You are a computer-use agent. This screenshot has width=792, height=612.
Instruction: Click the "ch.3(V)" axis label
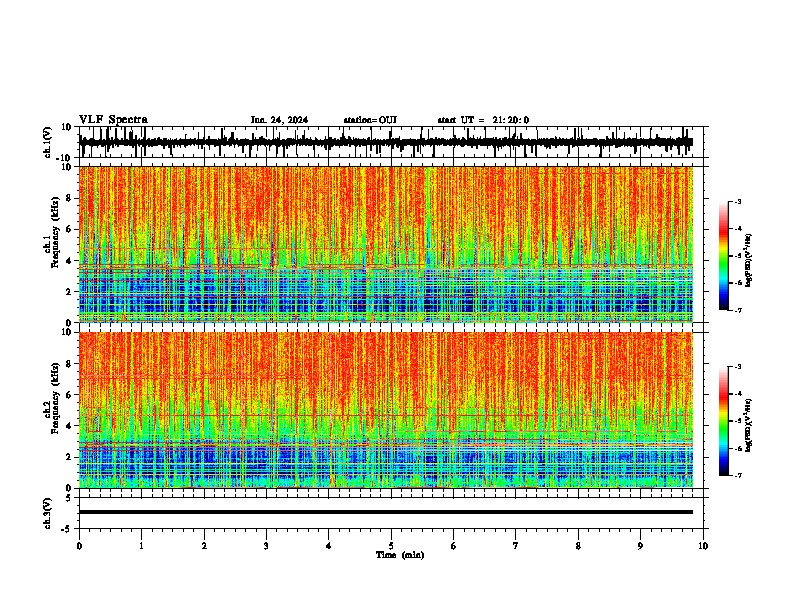(48, 513)
